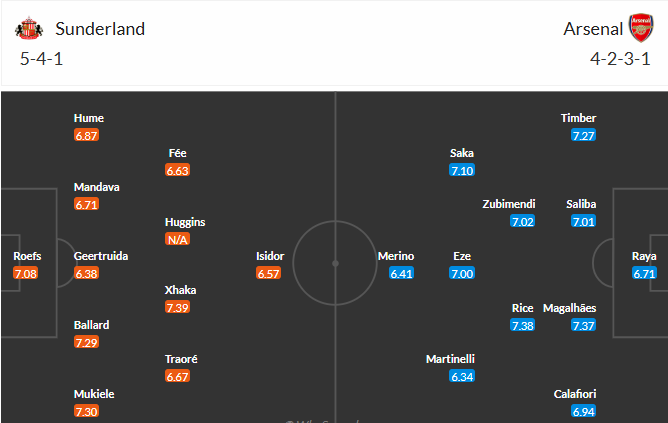668x423 pixels.
Task: Click Xhaka's 7.39 rating badge
Action: [178, 307]
